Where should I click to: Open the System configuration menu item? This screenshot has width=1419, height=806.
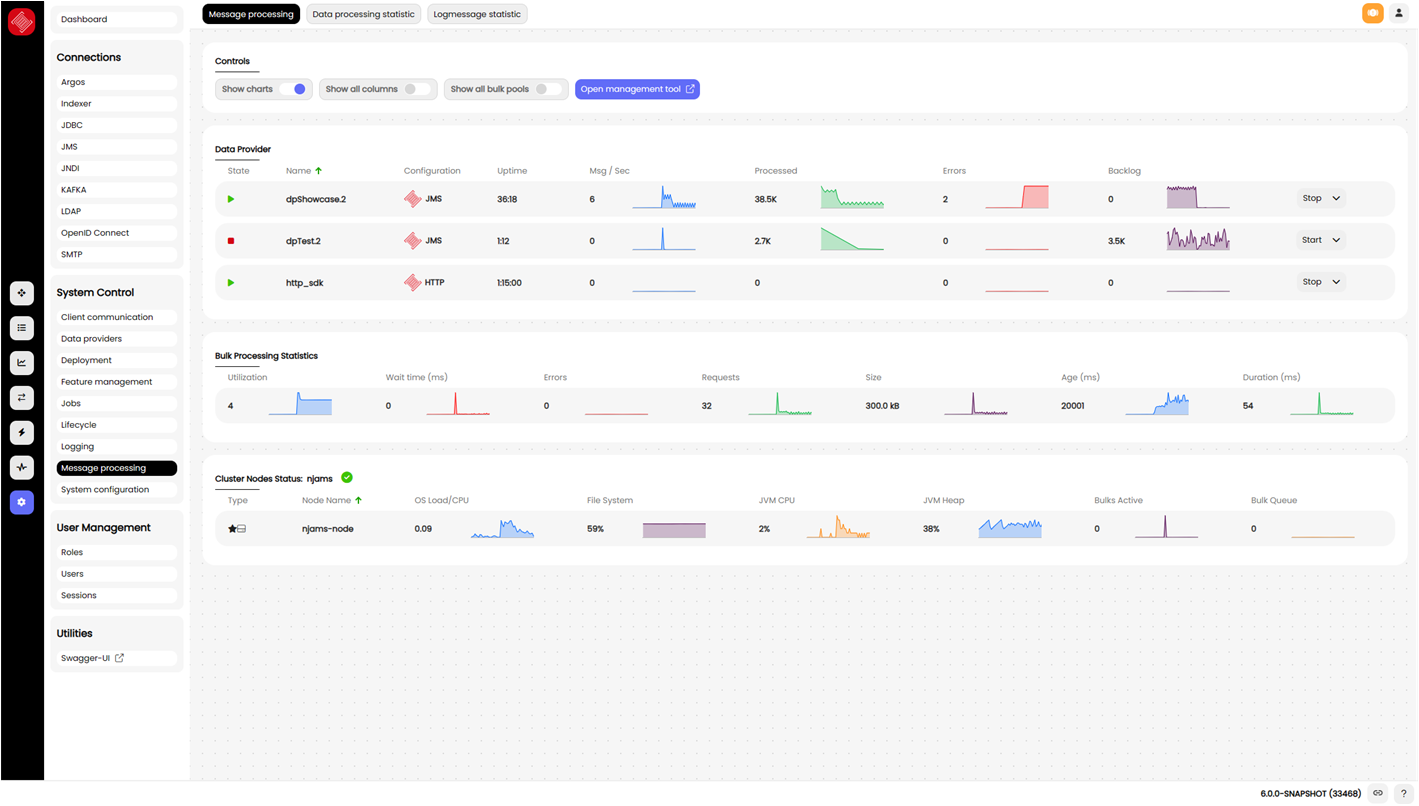117,490
